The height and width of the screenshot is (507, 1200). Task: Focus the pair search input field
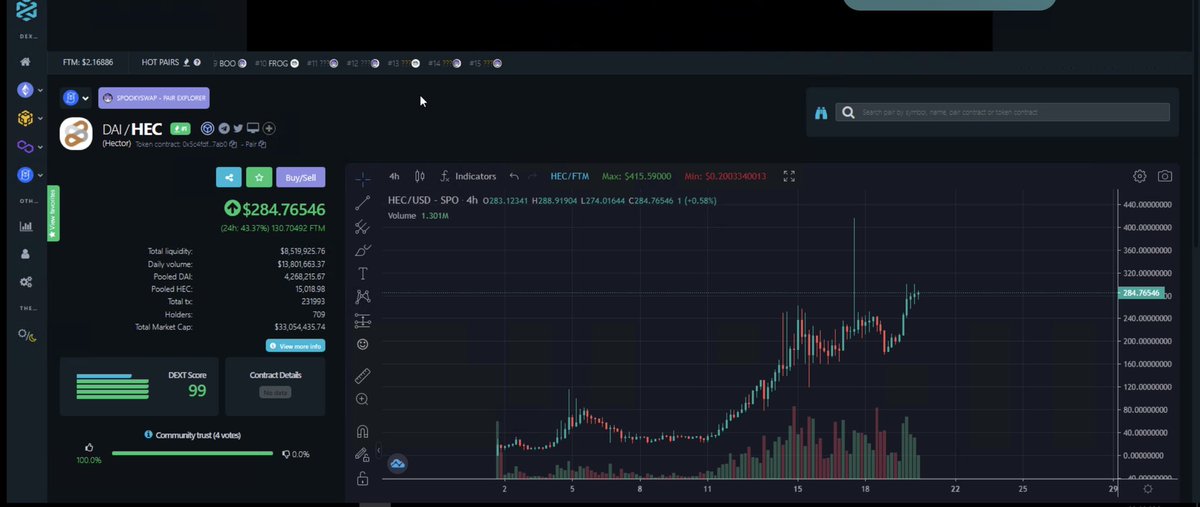tap(1003, 113)
